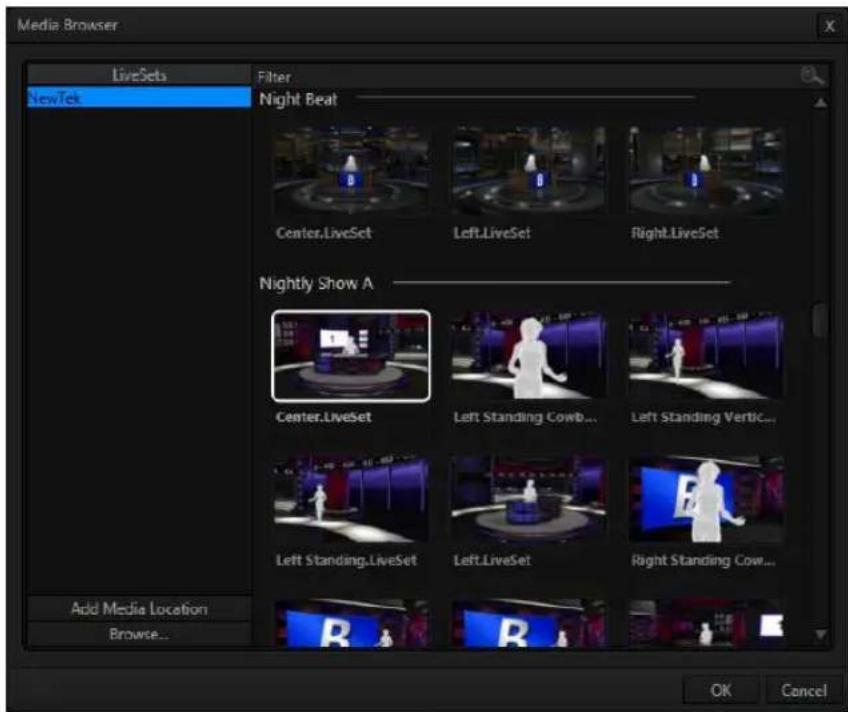The height and width of the screenshot is (712, 848).
Task: Select Nightly Show A Center.LiveSet thumbnail
Action: pos(352,356)
